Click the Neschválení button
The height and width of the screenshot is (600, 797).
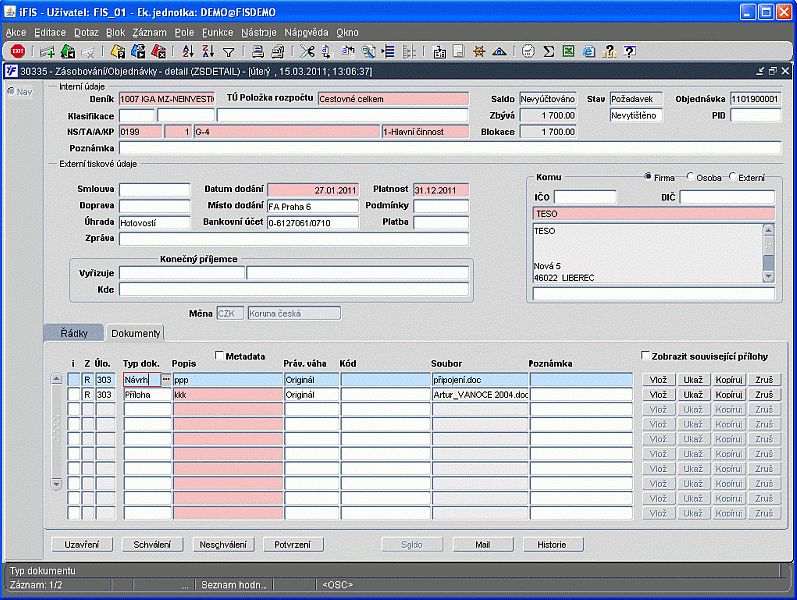click(x=223, y=545)
